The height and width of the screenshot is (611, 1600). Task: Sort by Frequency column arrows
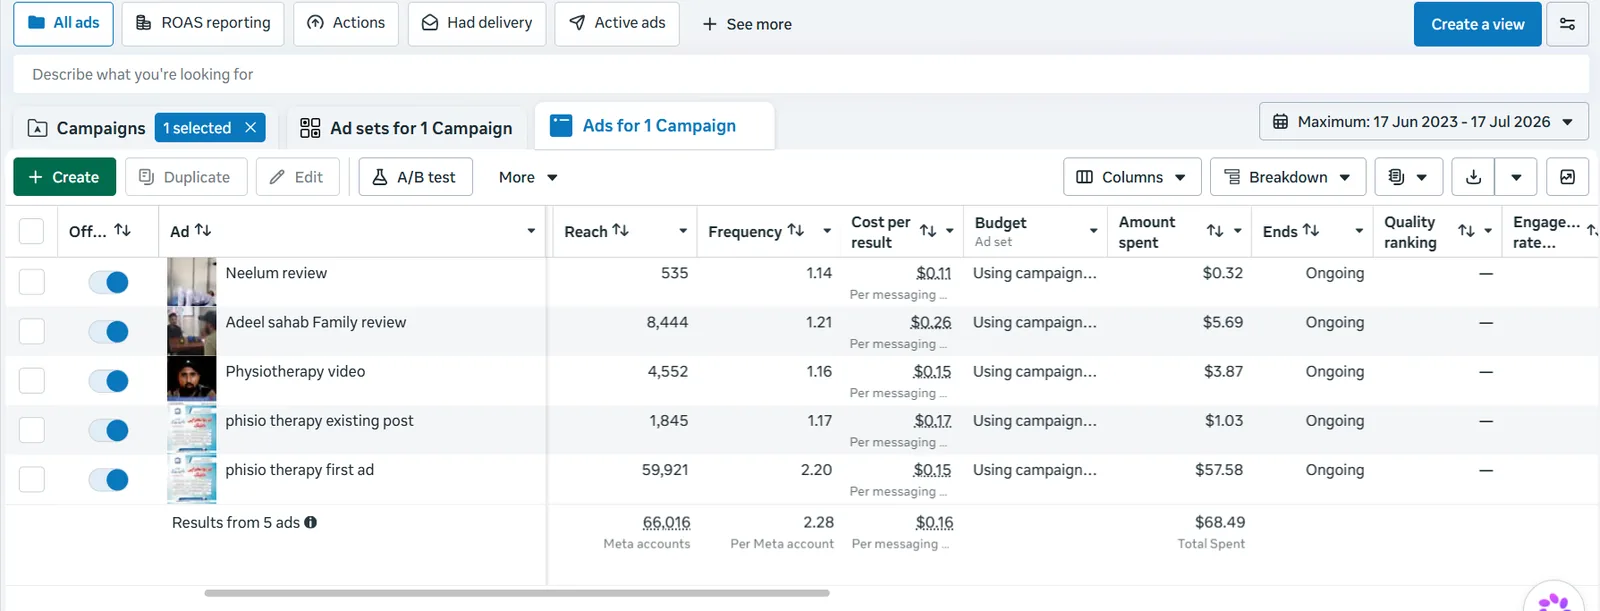tap(796, 230)
